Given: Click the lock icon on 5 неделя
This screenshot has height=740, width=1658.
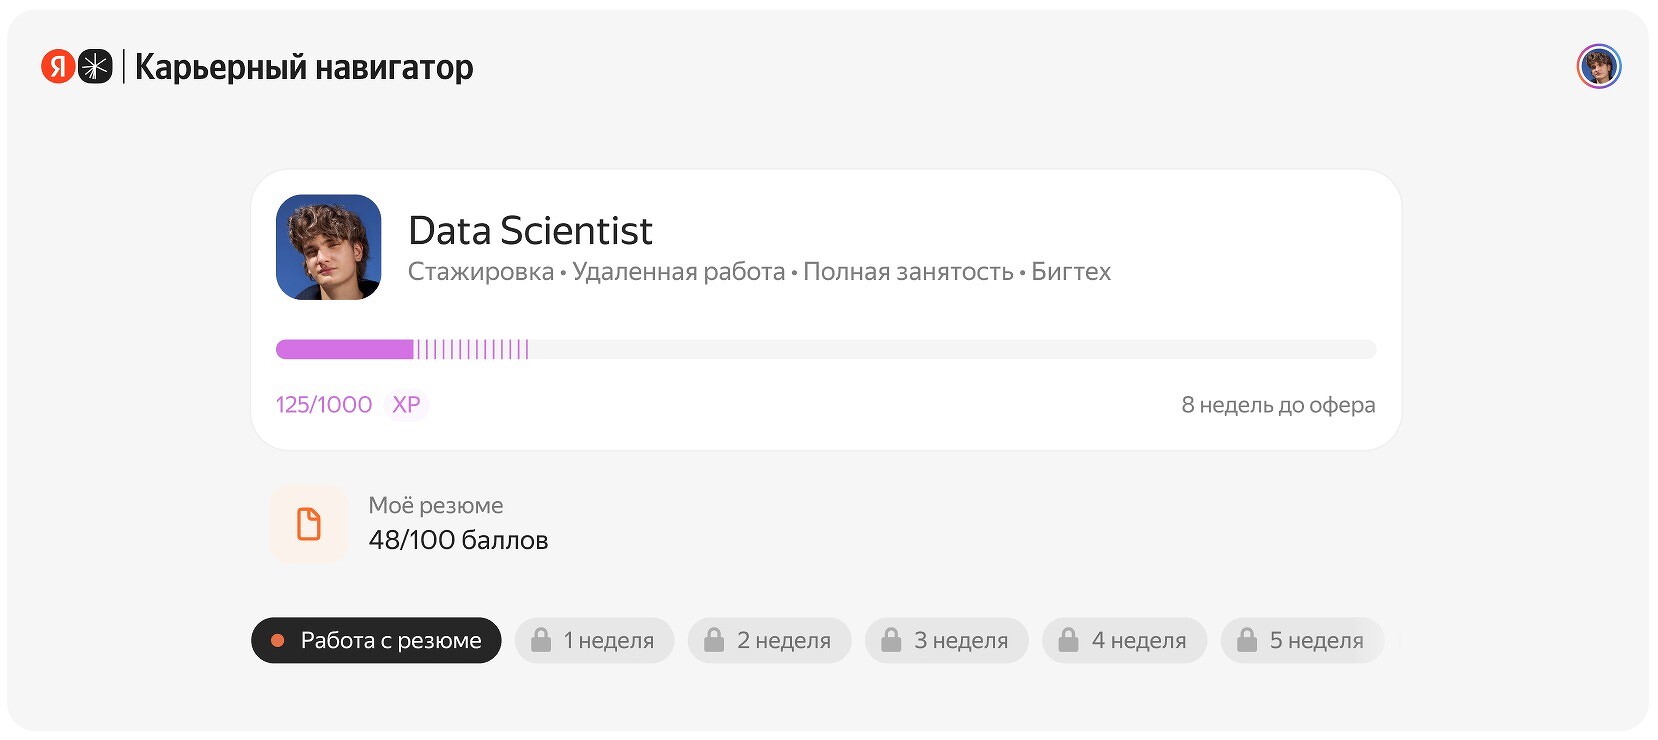Looking at the screenshot, I should click(x=1247, y=640).
